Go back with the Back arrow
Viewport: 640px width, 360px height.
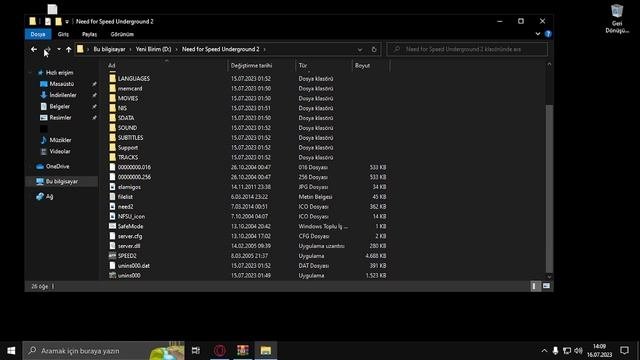point(34,49)
